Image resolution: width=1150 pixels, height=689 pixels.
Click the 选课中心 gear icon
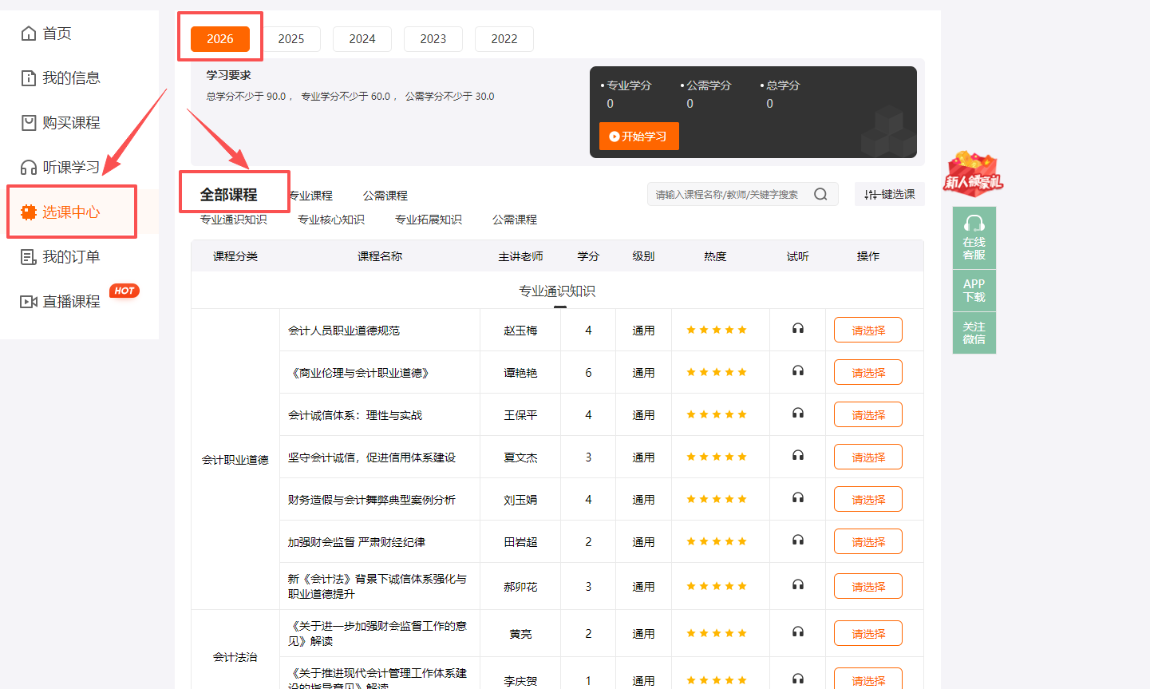(x=27, y=211)
